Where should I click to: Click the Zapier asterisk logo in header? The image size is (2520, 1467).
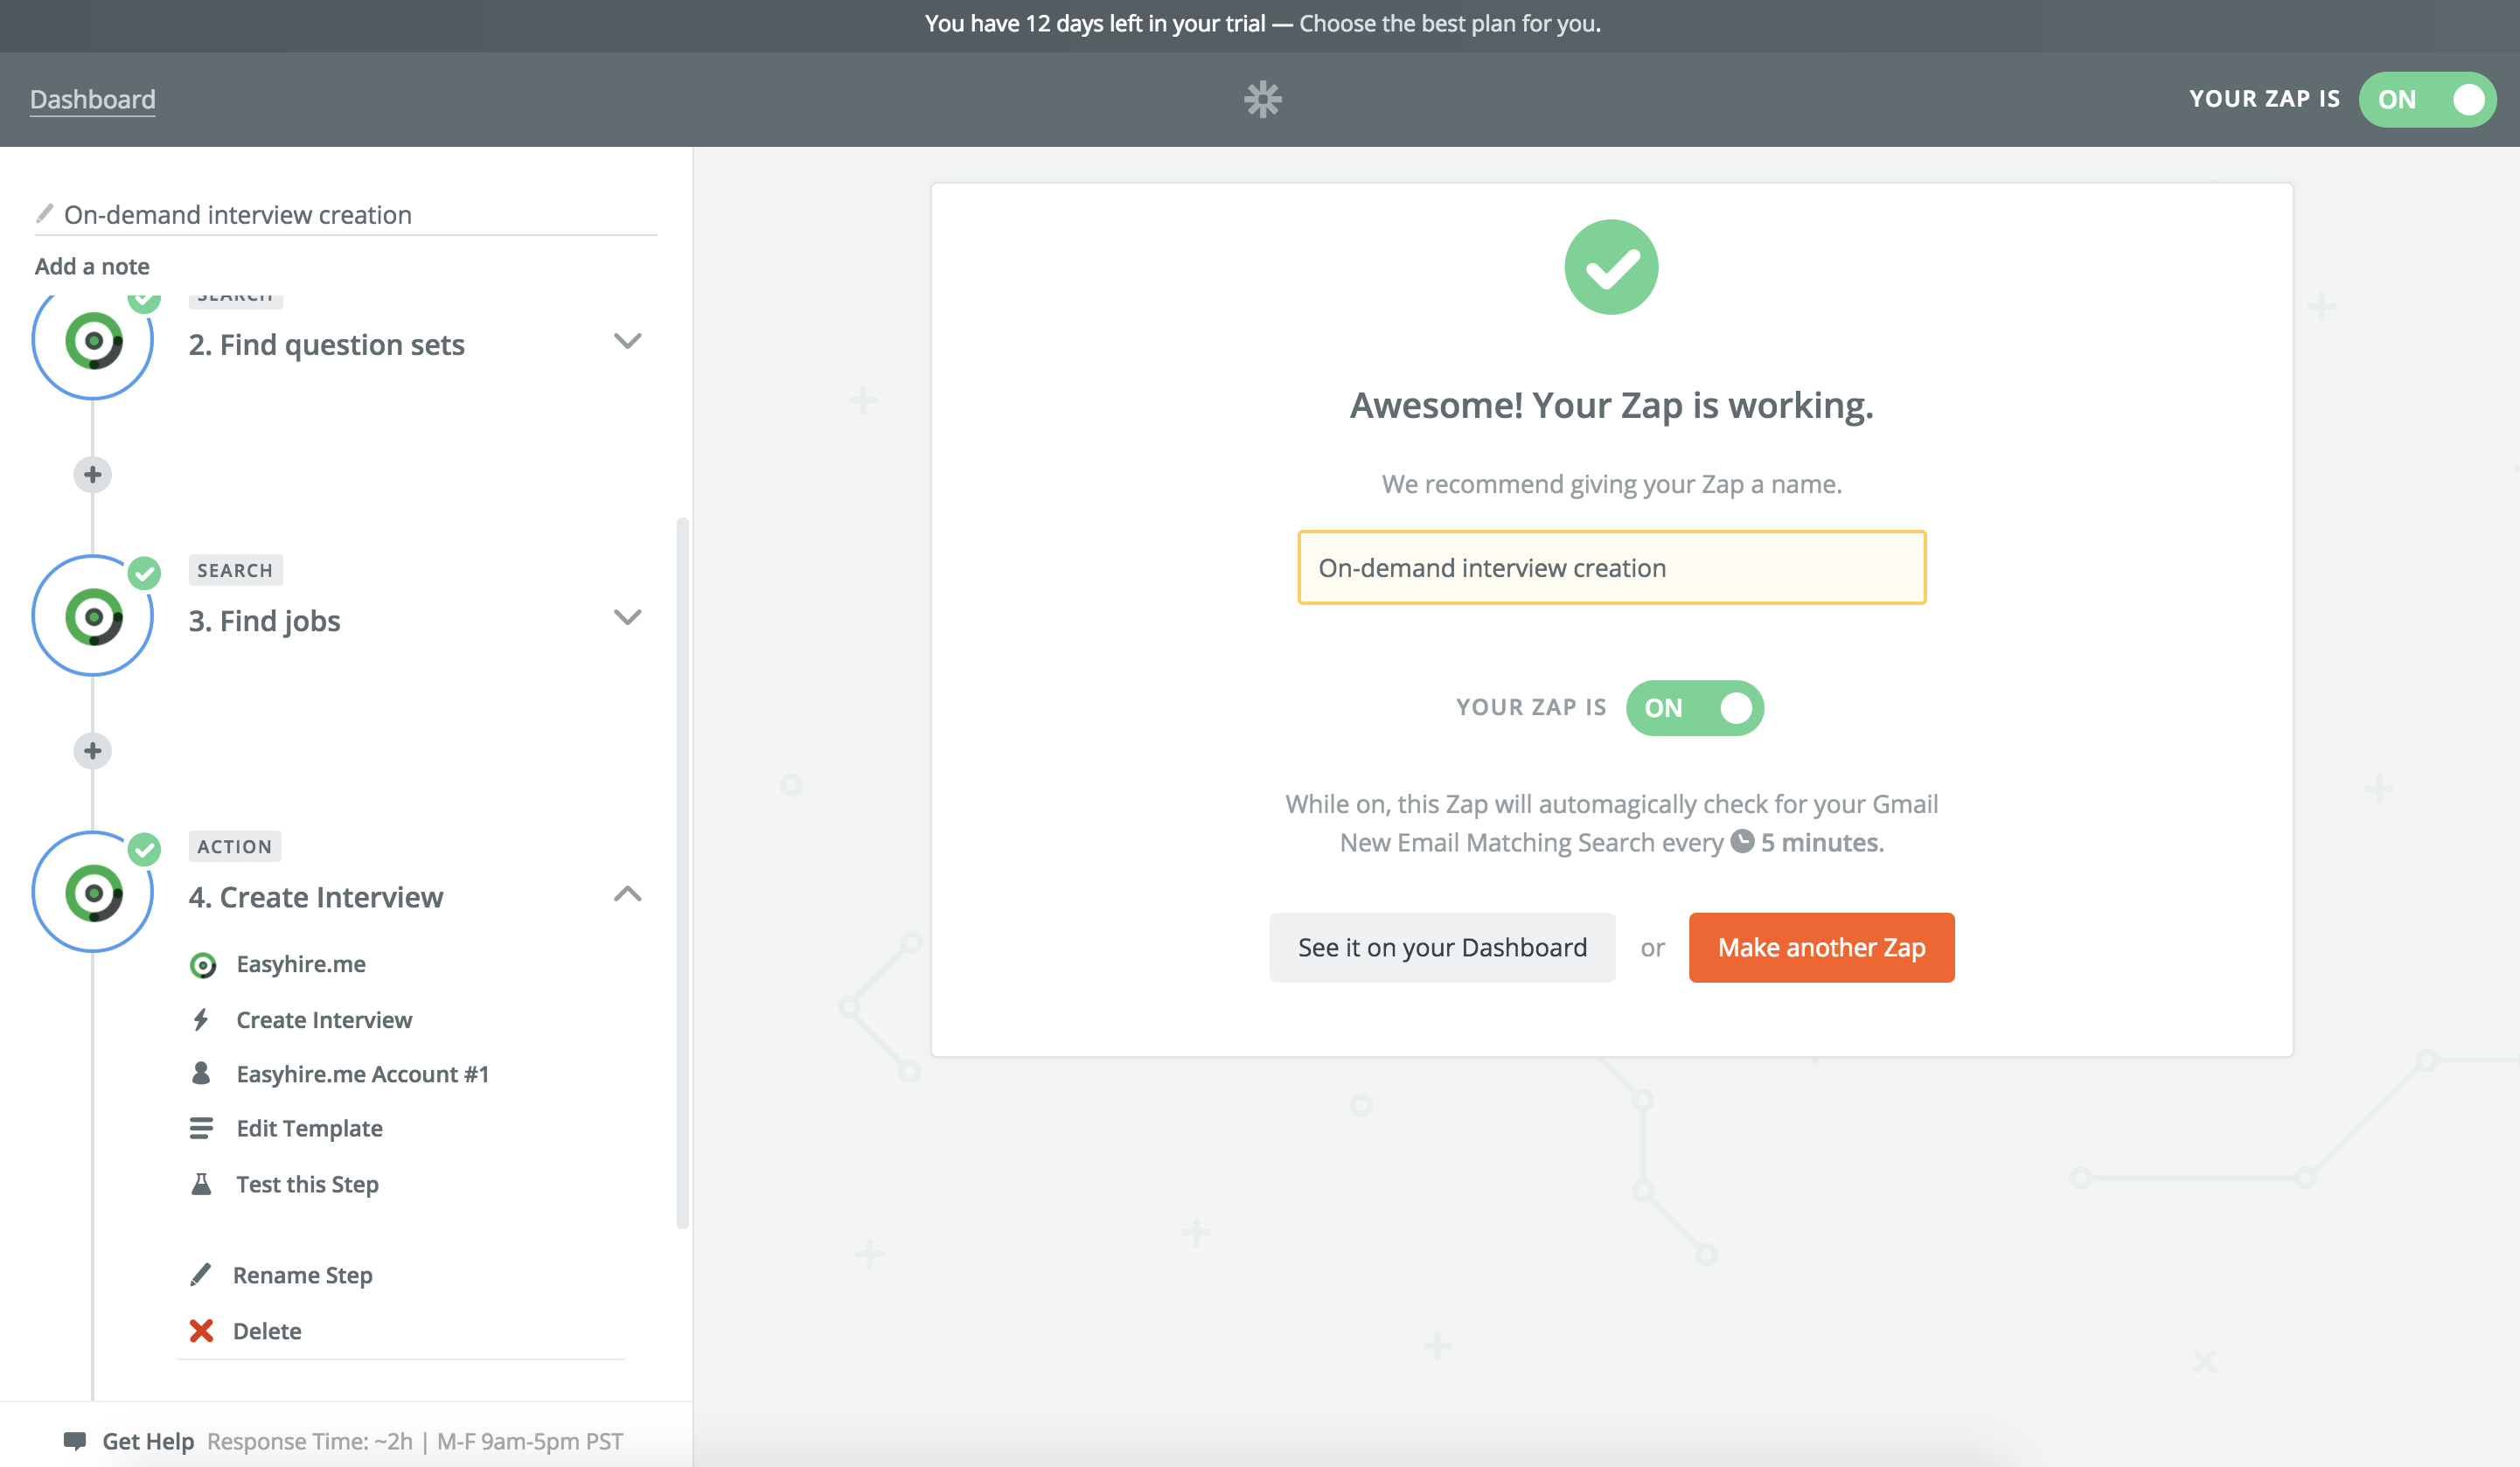point(1262,99)
